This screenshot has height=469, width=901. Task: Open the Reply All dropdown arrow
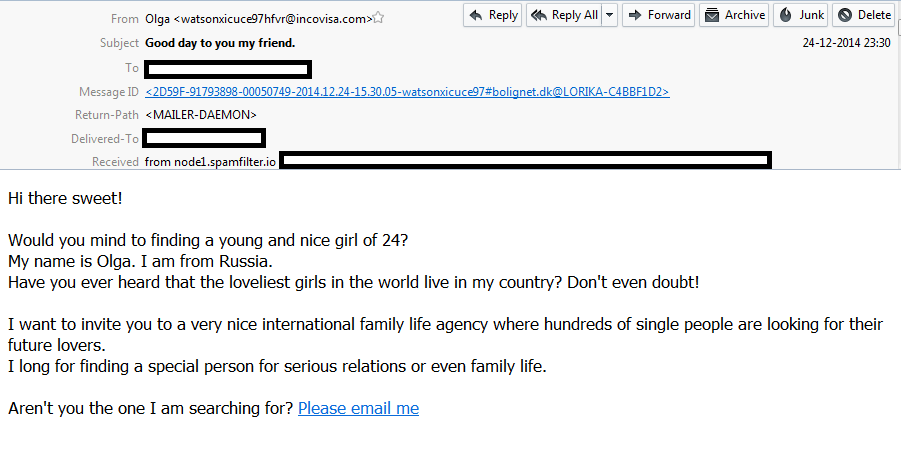[610, 15]
